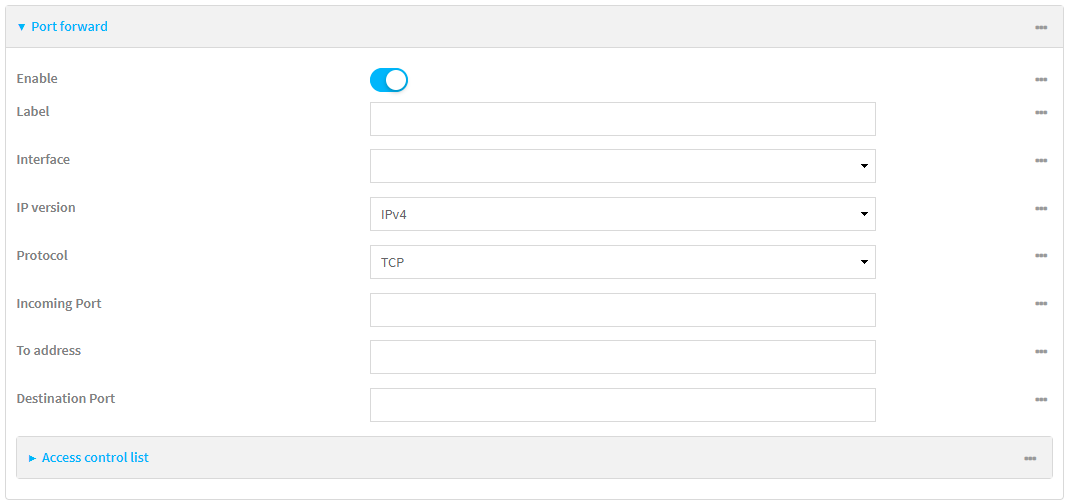Open the IP version dropdown showing IPv4
Image resolution: width=1067 pixels, height=504 pixels.
coord(622,214)
